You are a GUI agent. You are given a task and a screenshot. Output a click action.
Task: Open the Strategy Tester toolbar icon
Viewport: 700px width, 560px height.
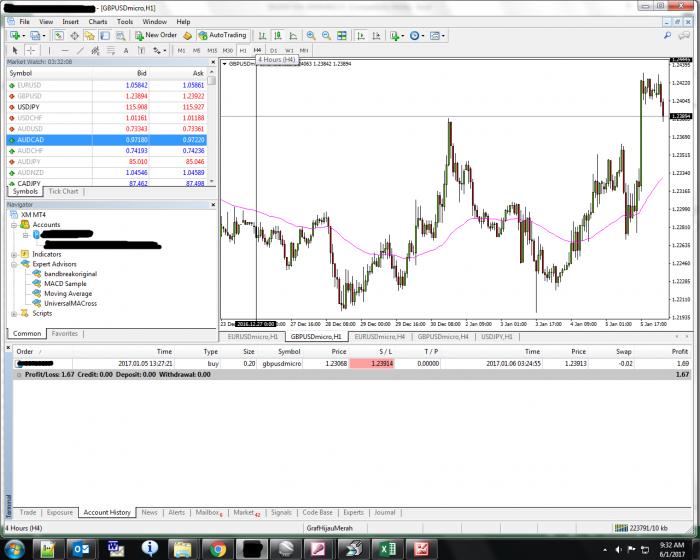pos(120,35)
